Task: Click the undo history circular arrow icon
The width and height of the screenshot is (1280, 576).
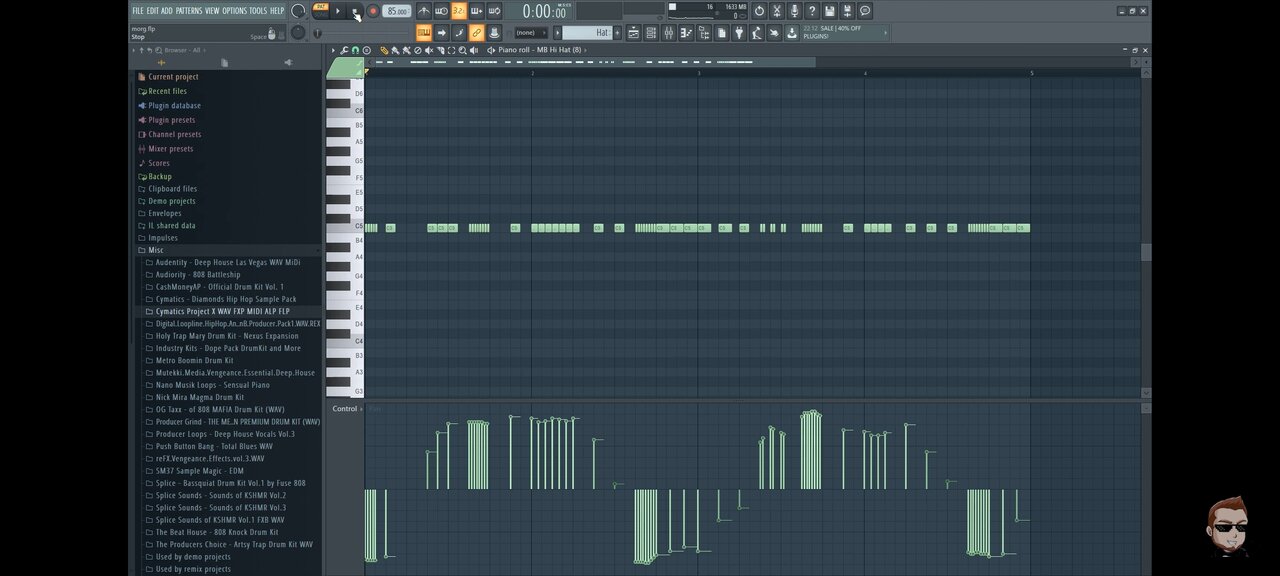Action: pos(759,11)
